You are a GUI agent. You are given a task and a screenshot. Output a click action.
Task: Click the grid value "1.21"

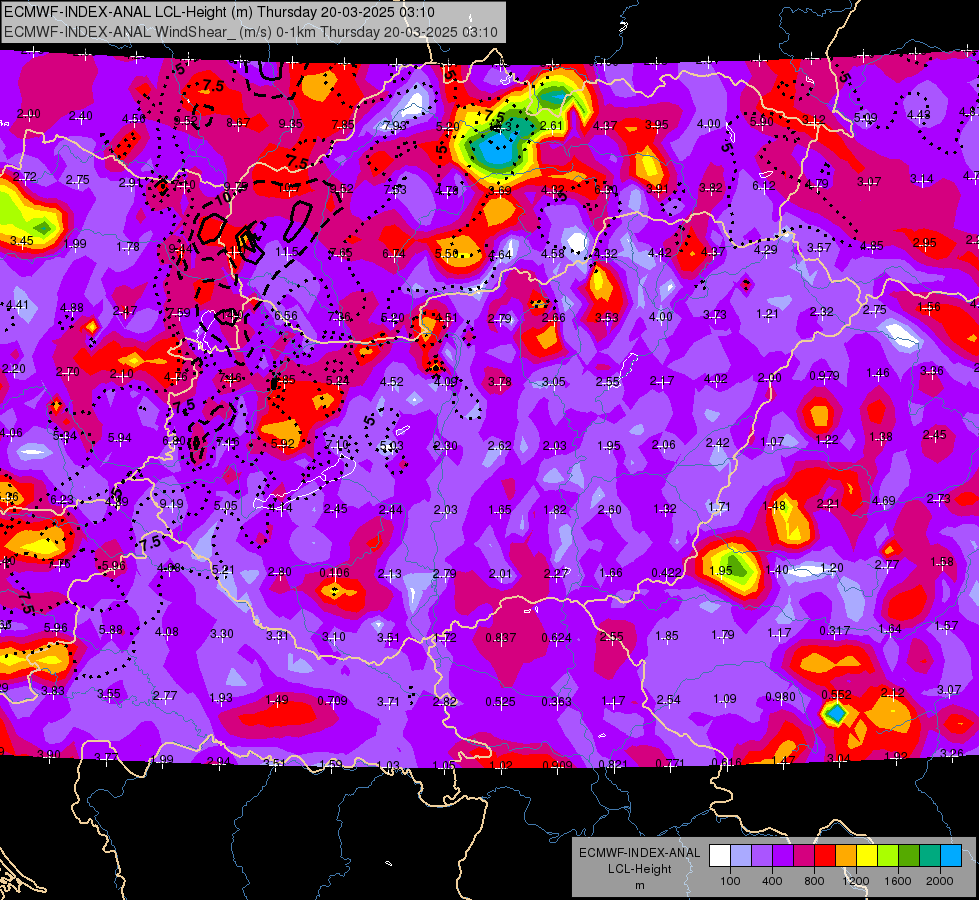(x=767, y=314)
